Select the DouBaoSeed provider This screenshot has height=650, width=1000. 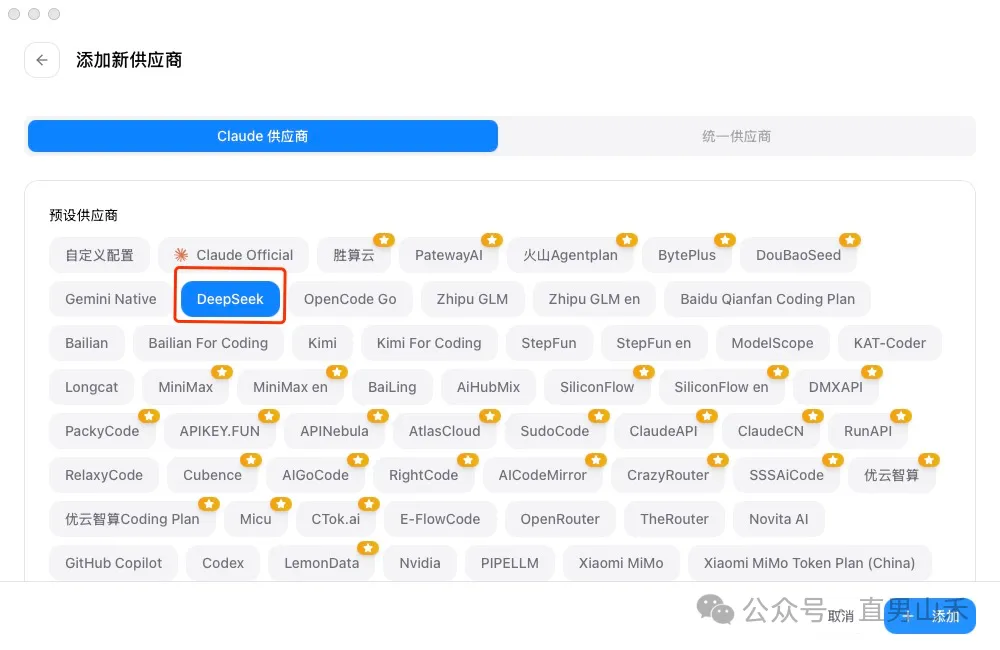point(798,255)
